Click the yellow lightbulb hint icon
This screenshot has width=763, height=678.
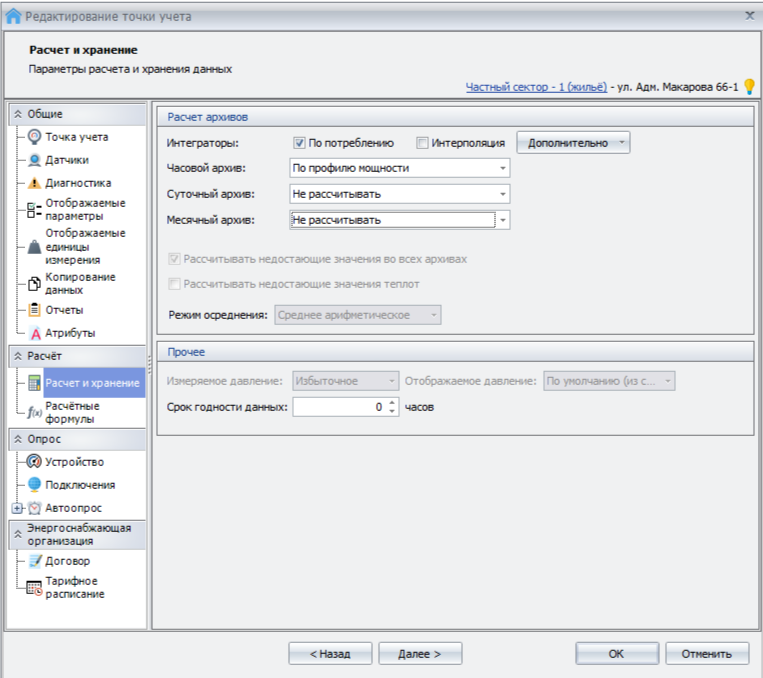[x=749, y=87]
